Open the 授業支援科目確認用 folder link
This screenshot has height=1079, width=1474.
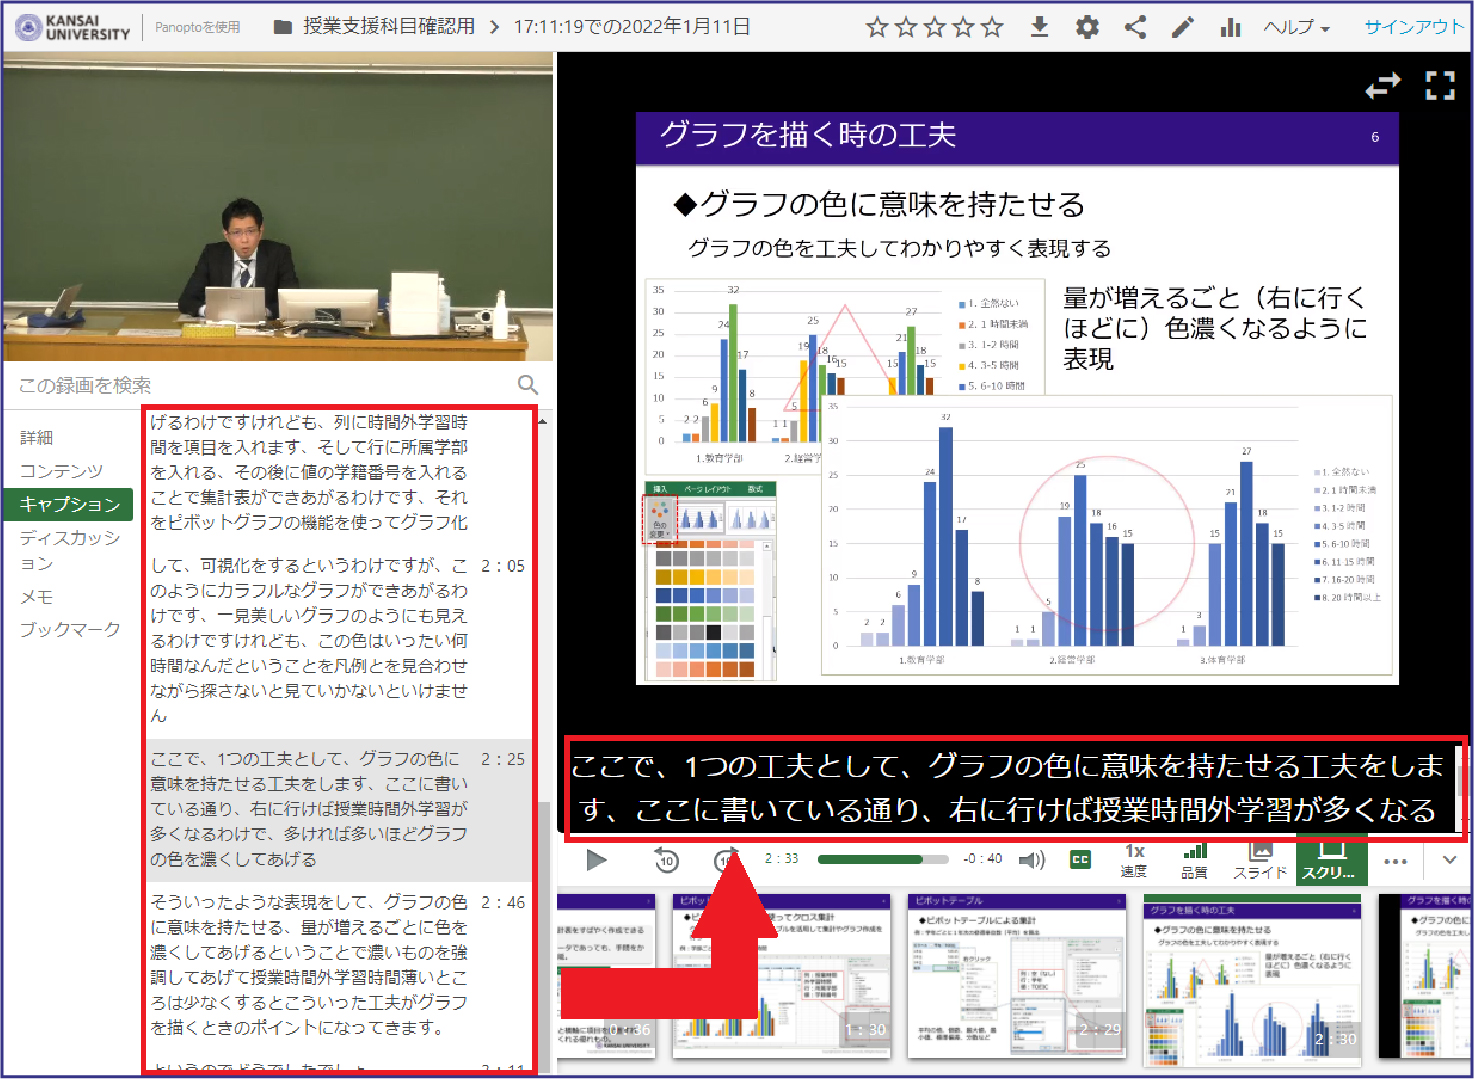click(388, 27)
